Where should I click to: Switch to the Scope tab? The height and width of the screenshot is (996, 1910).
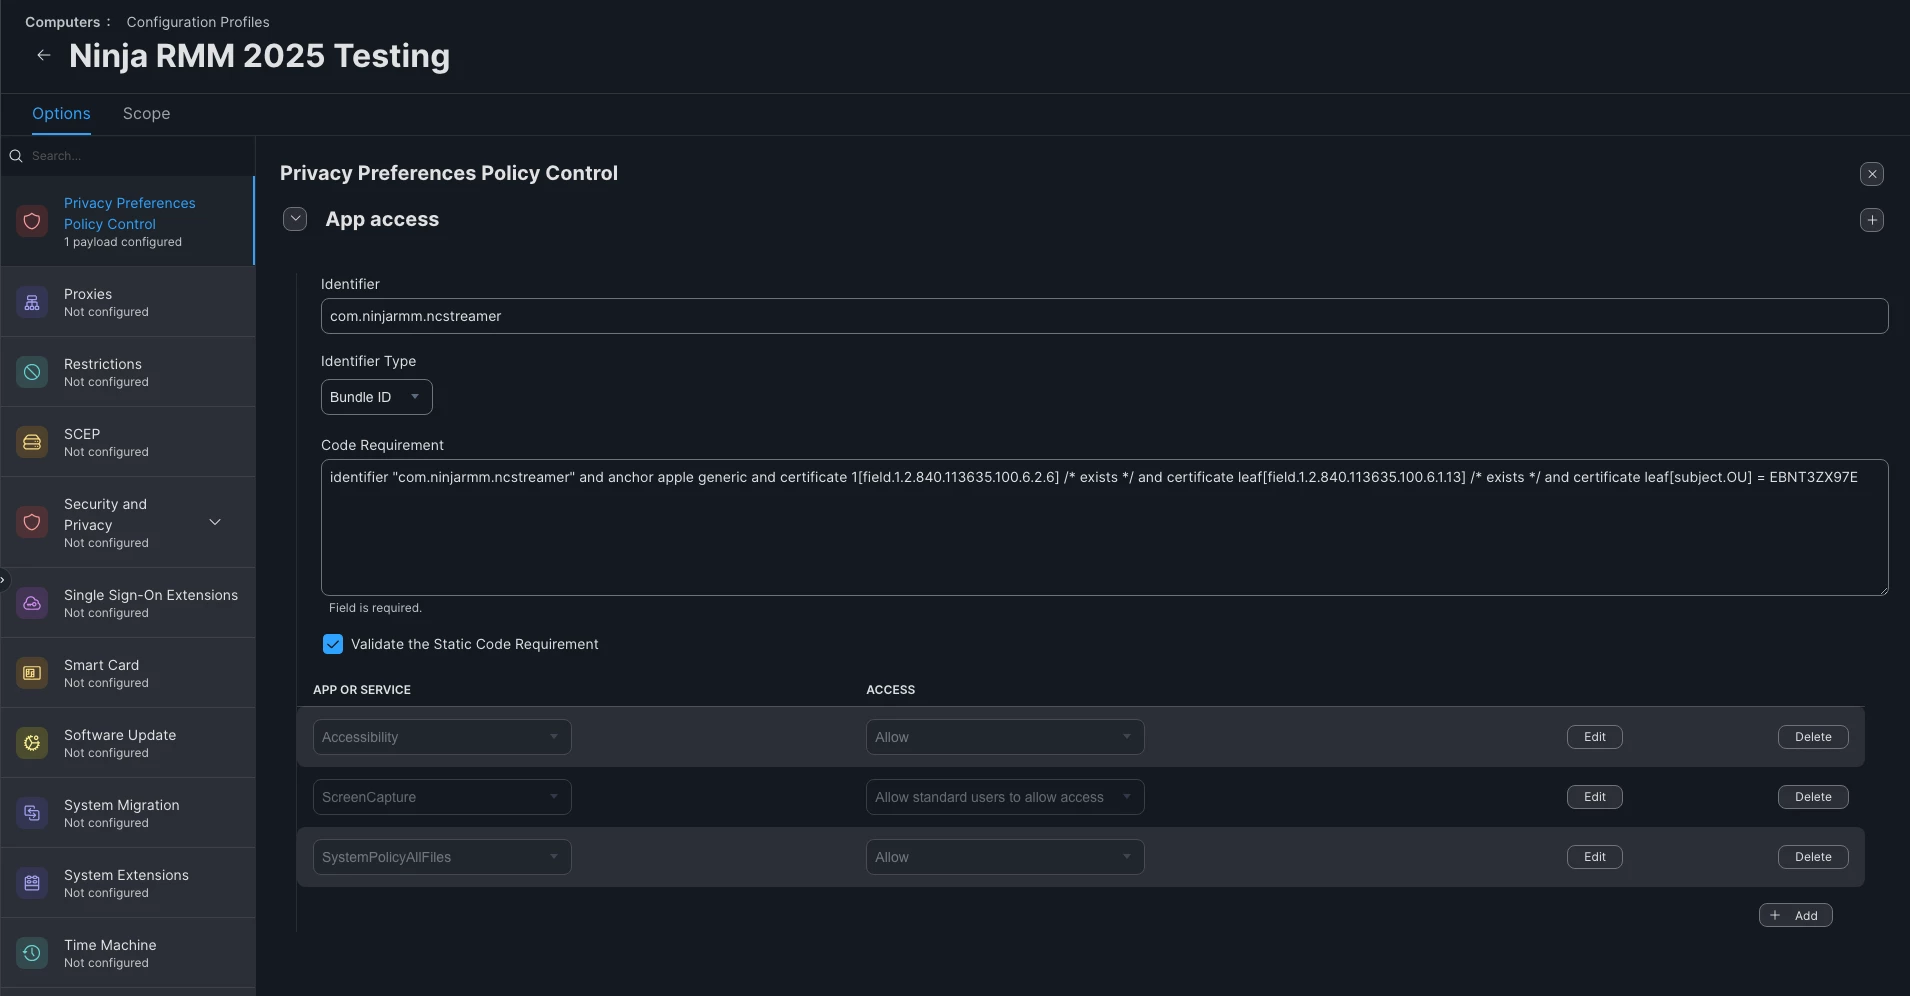[x=146, y=114]
